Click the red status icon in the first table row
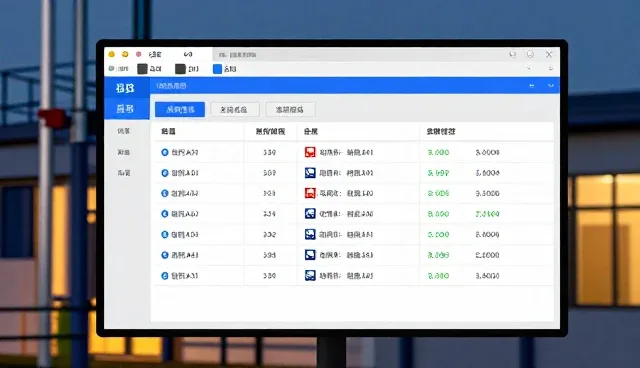This screenshot has height=368, width=640. [x=310, y=152]
